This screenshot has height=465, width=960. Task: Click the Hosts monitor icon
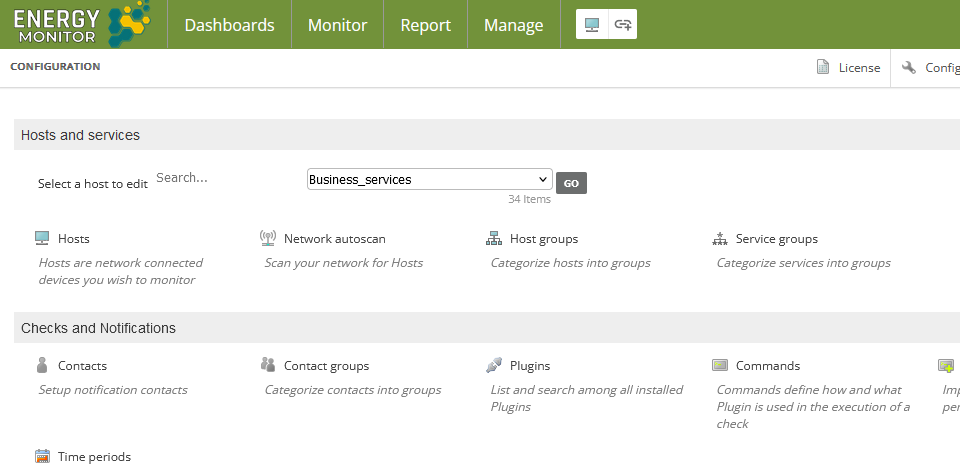tap(42, 239)
